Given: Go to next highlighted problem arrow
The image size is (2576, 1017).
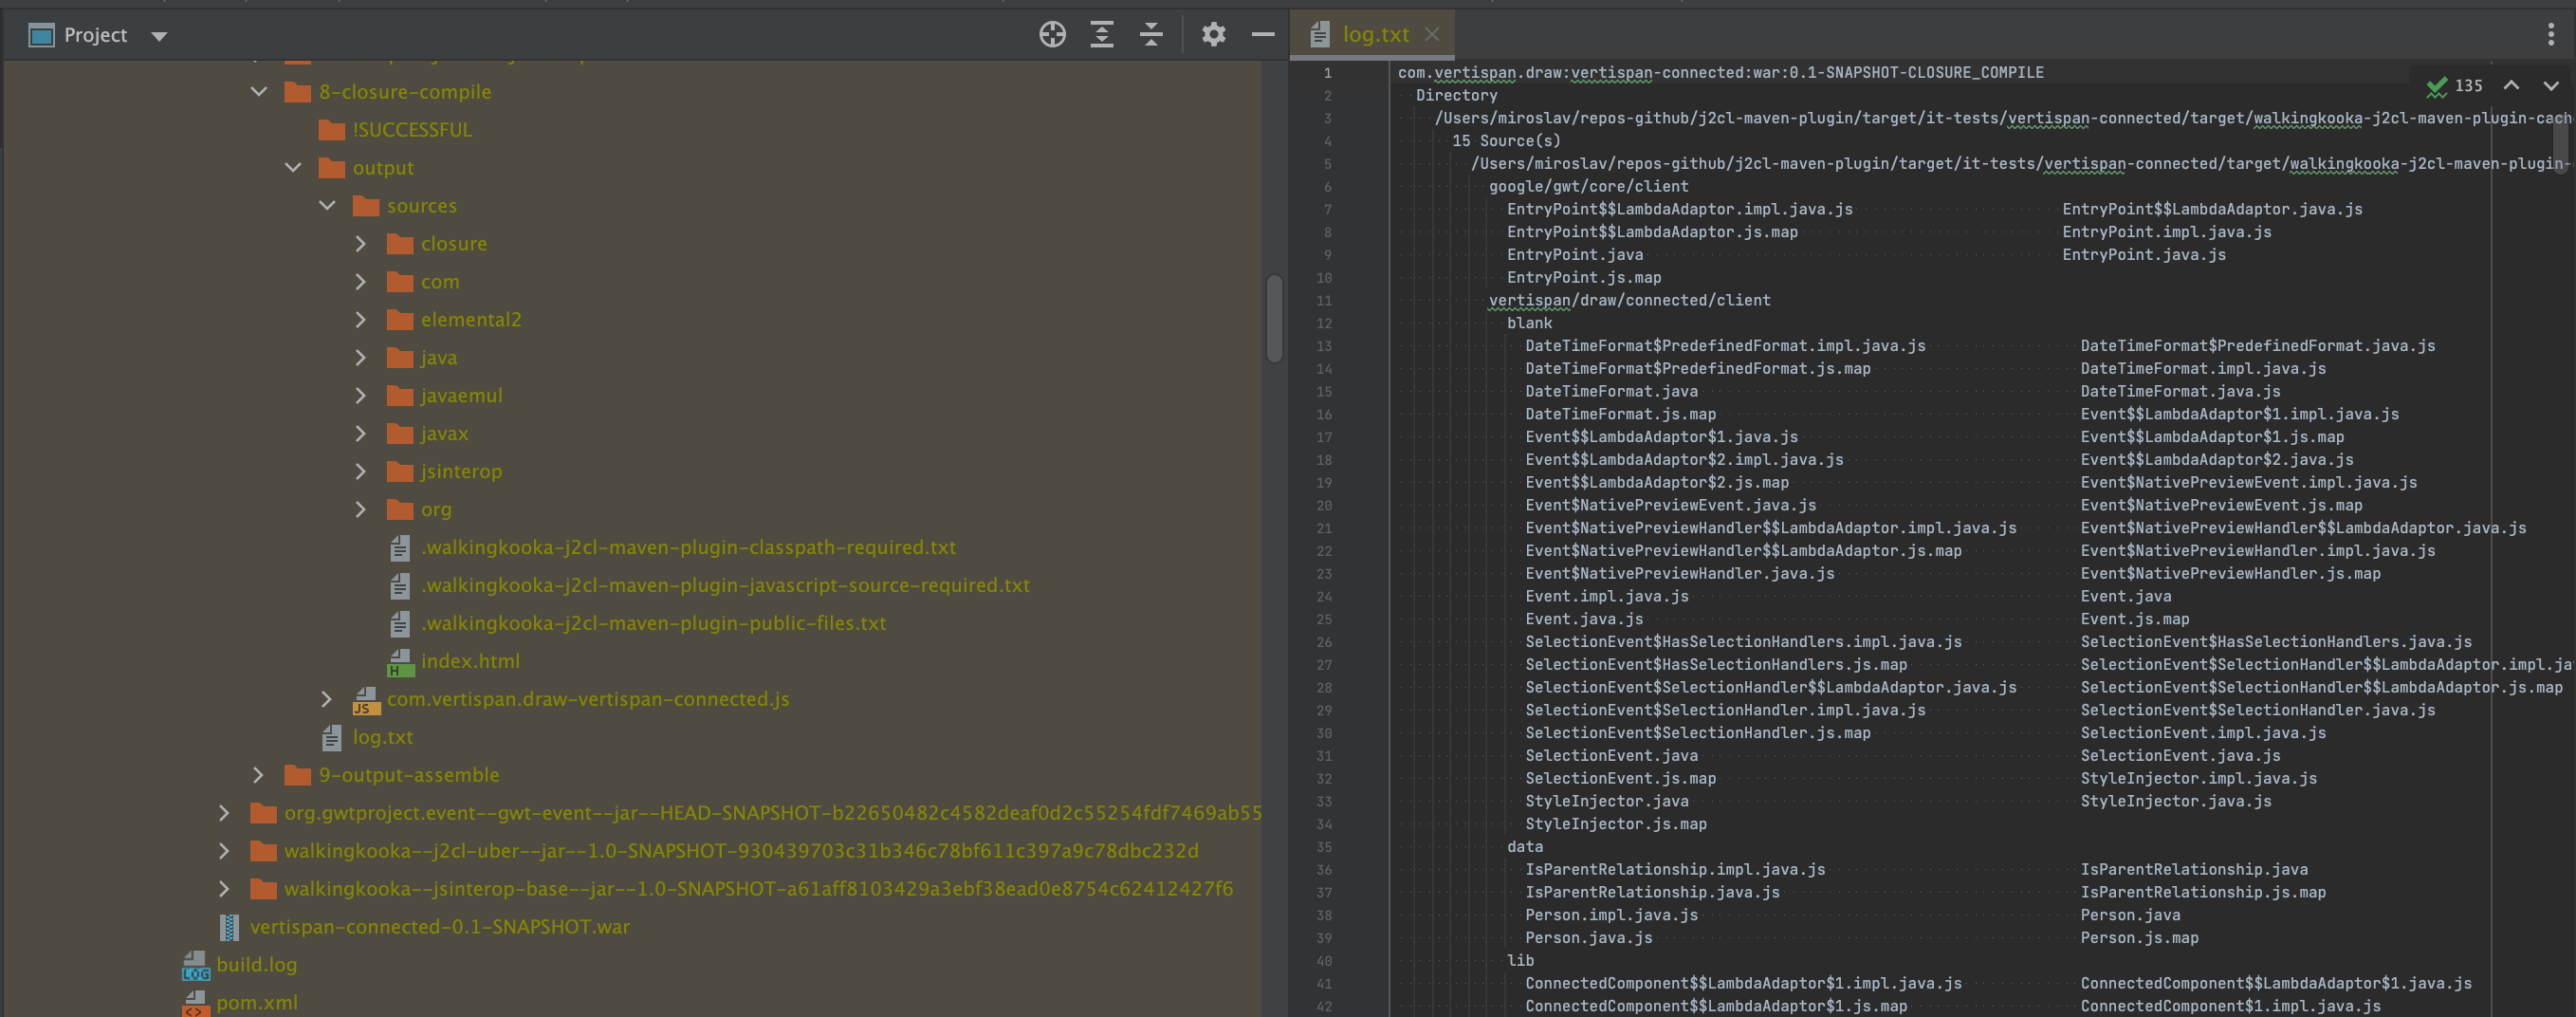Looking at the screenshot, I should 2551,86.
